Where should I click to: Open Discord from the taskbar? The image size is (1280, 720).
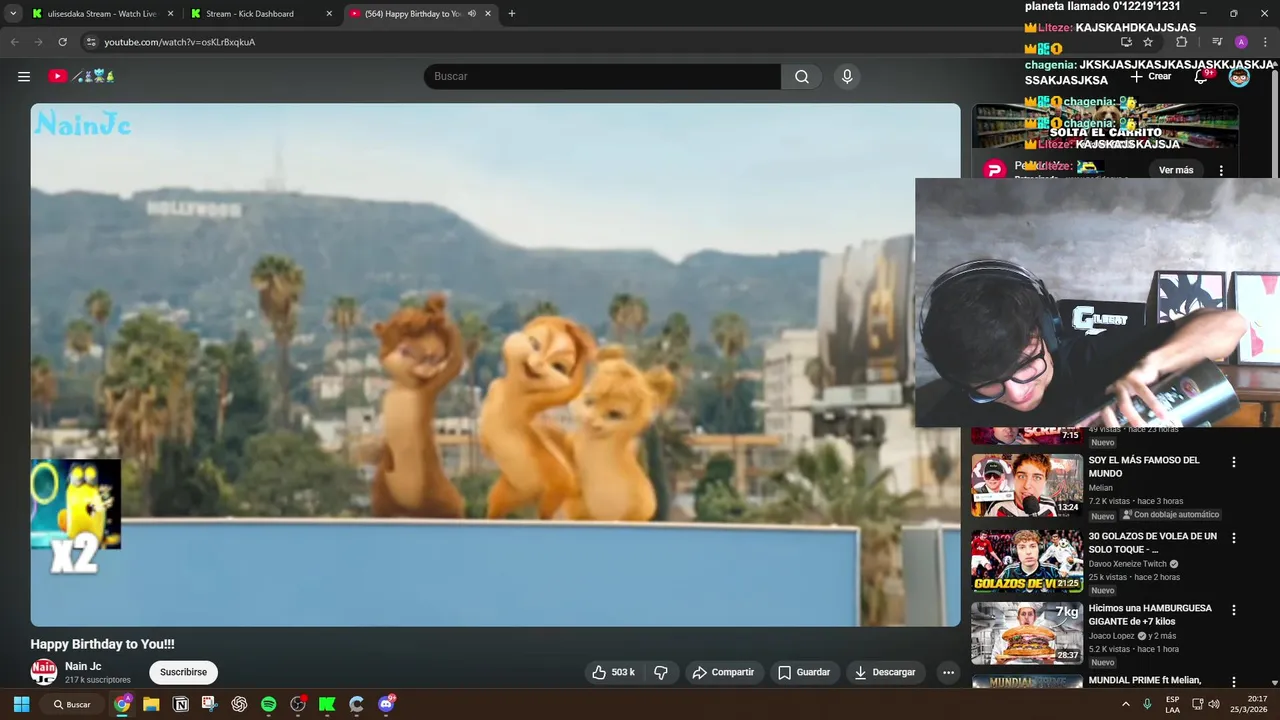pos(386,704)
